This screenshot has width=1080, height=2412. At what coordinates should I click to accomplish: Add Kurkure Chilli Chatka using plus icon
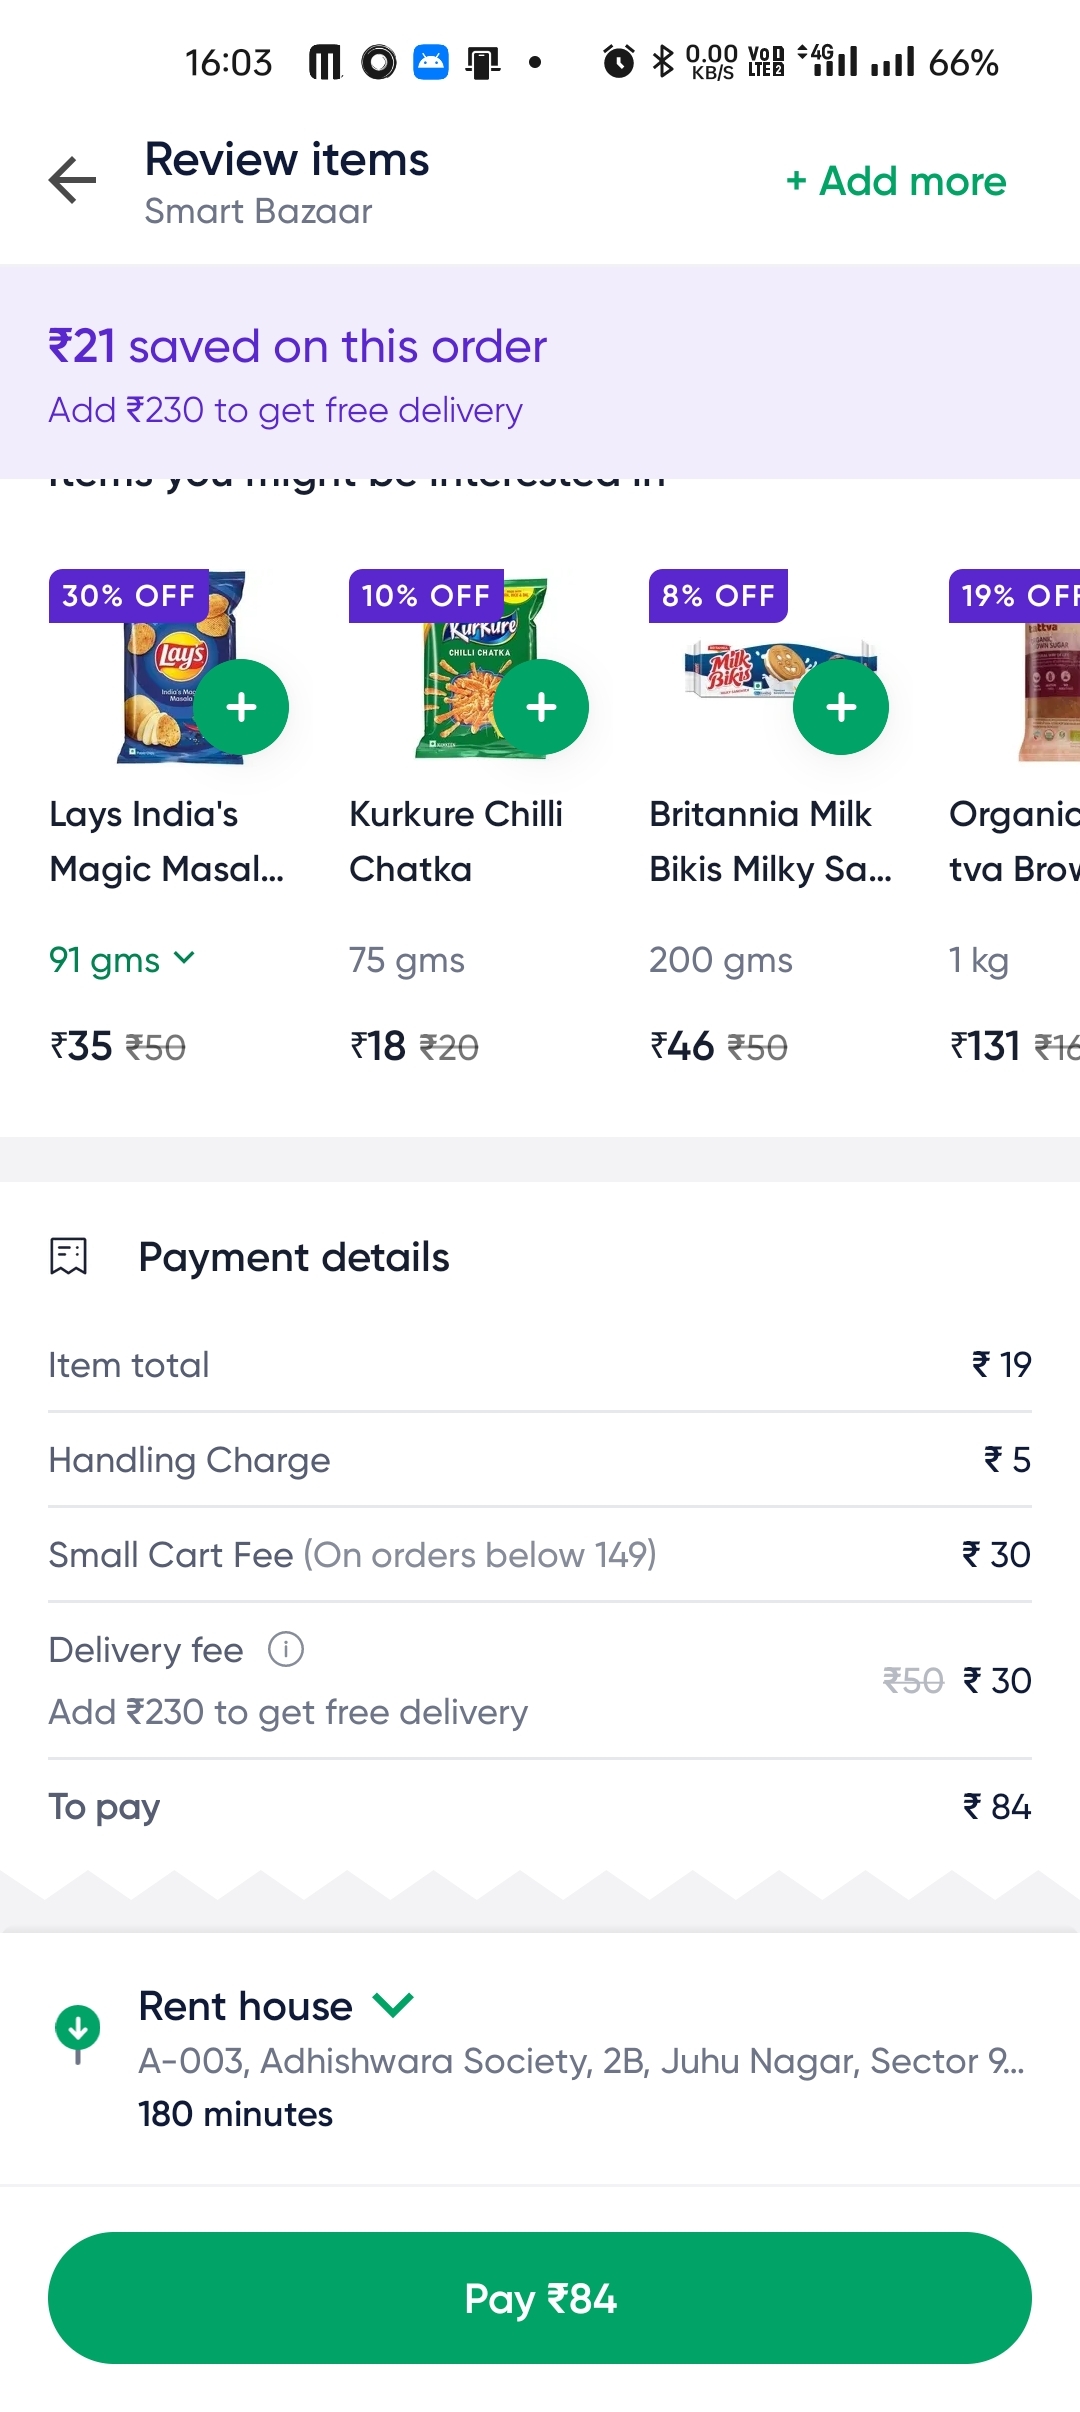(x=541, y=707)
